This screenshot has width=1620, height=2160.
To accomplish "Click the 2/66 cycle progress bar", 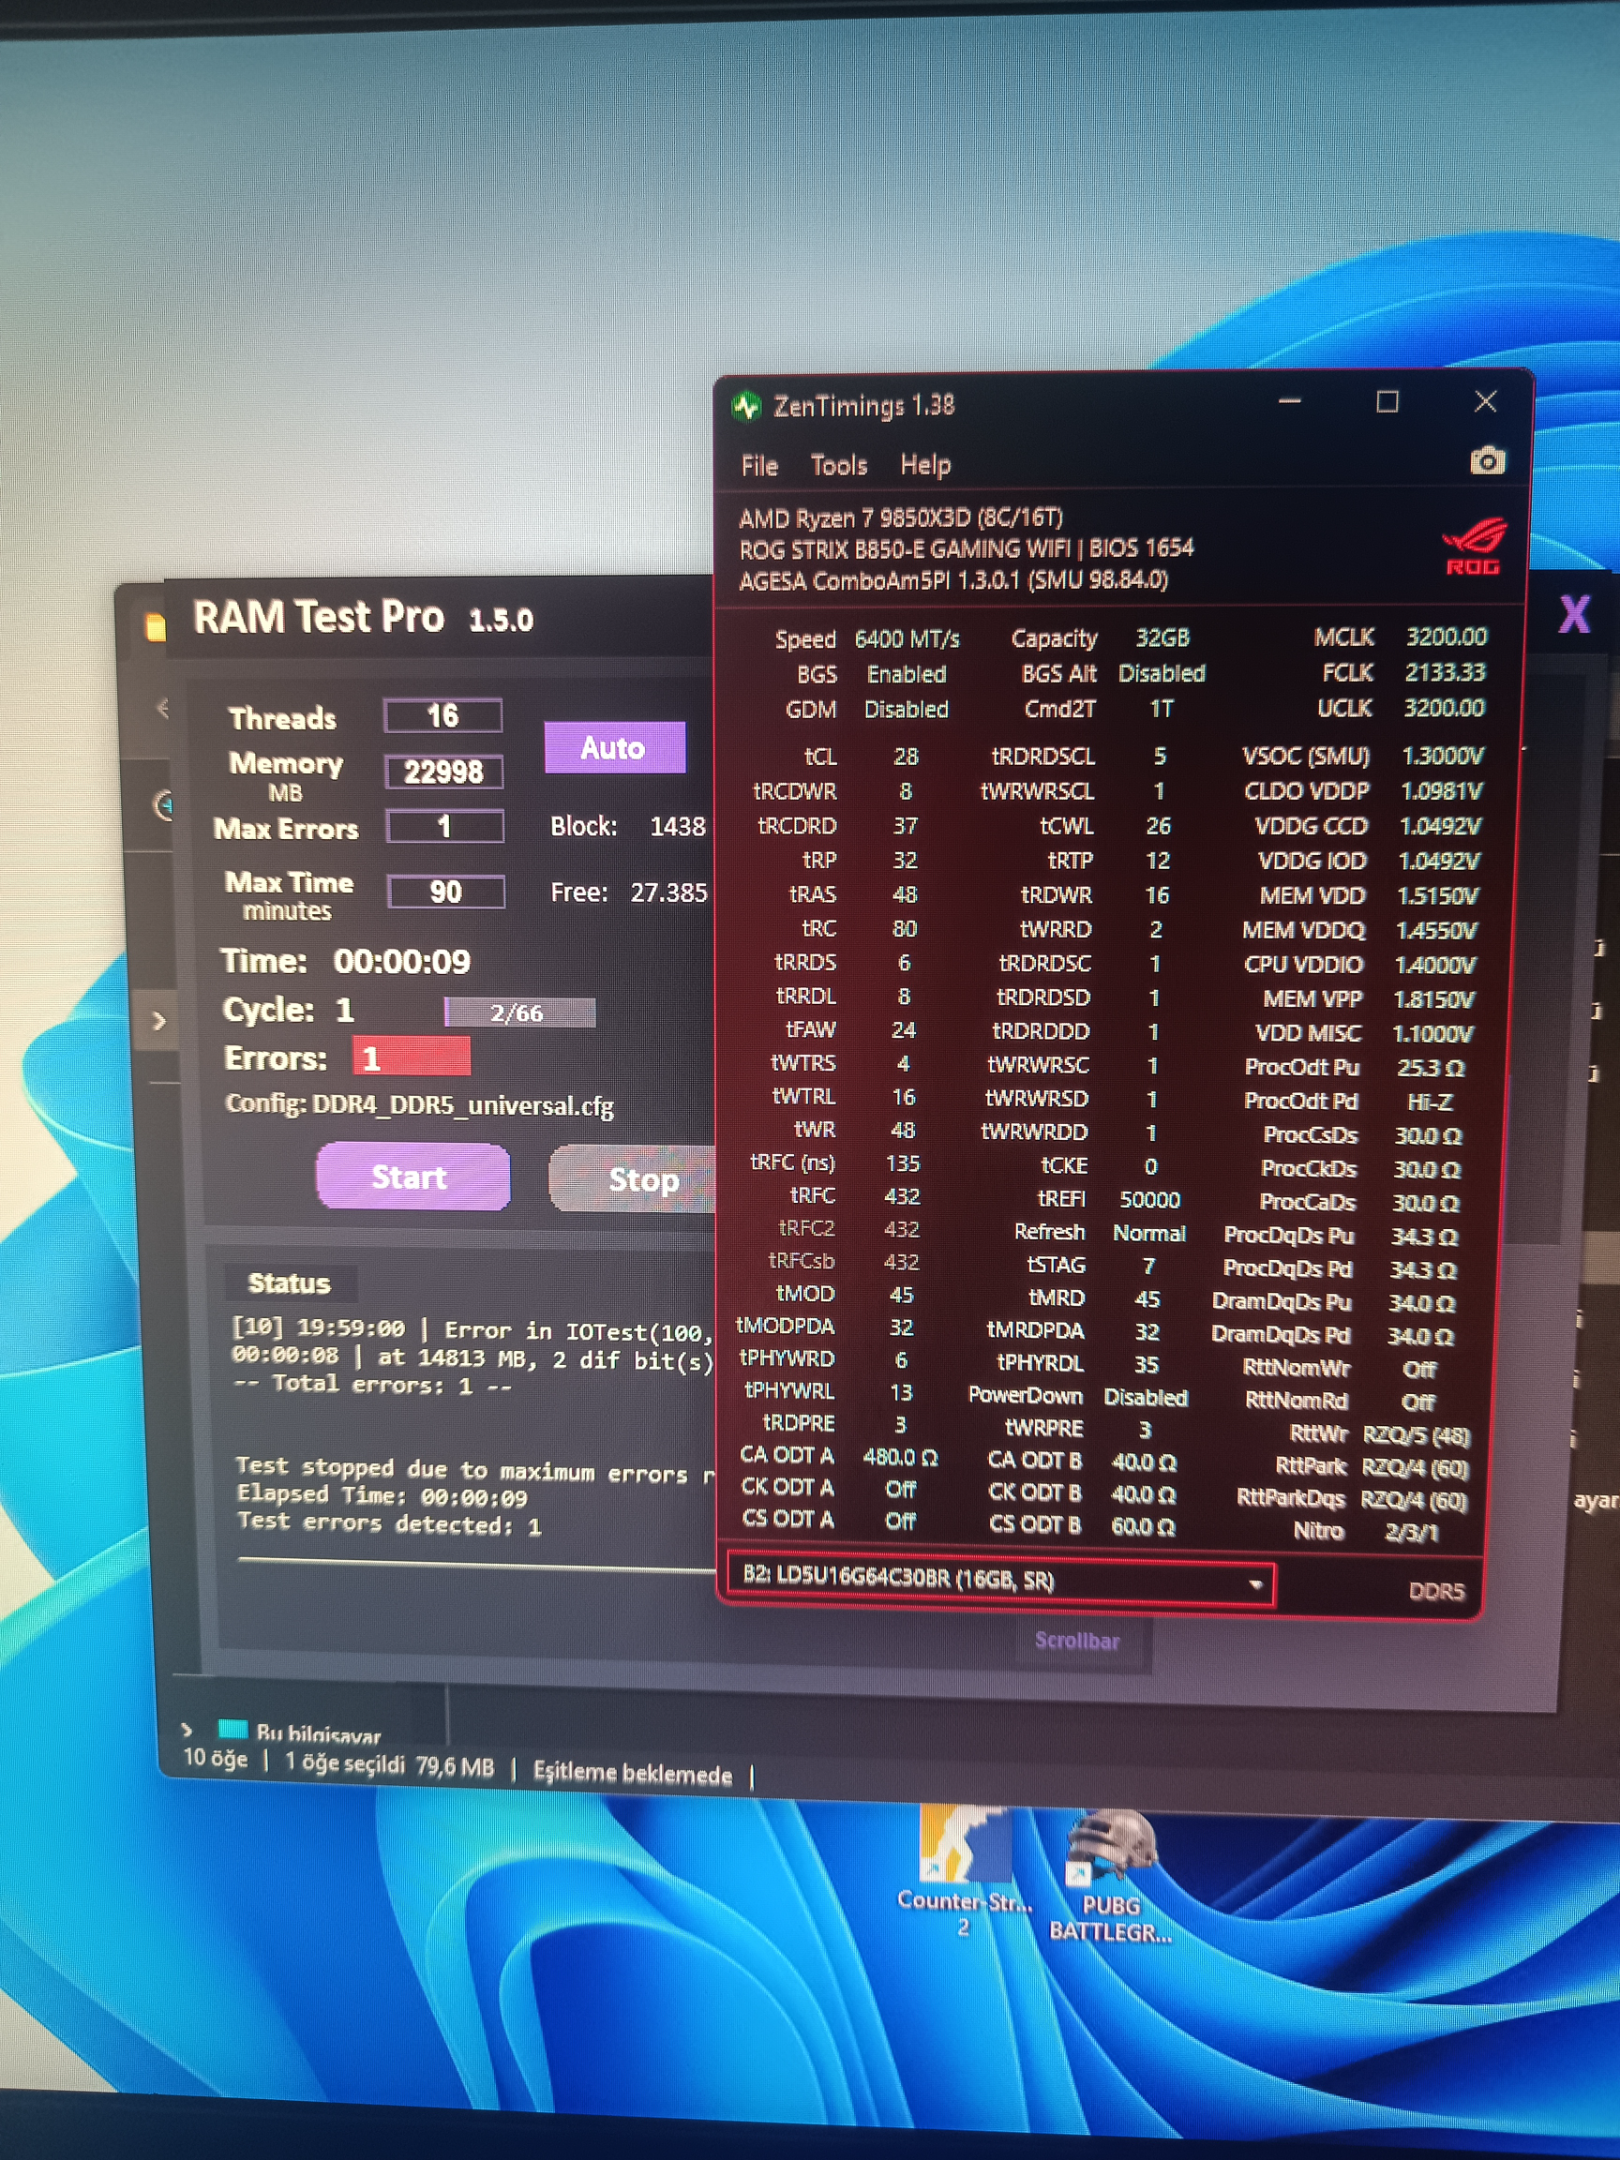I will (x=519, y=1013).
